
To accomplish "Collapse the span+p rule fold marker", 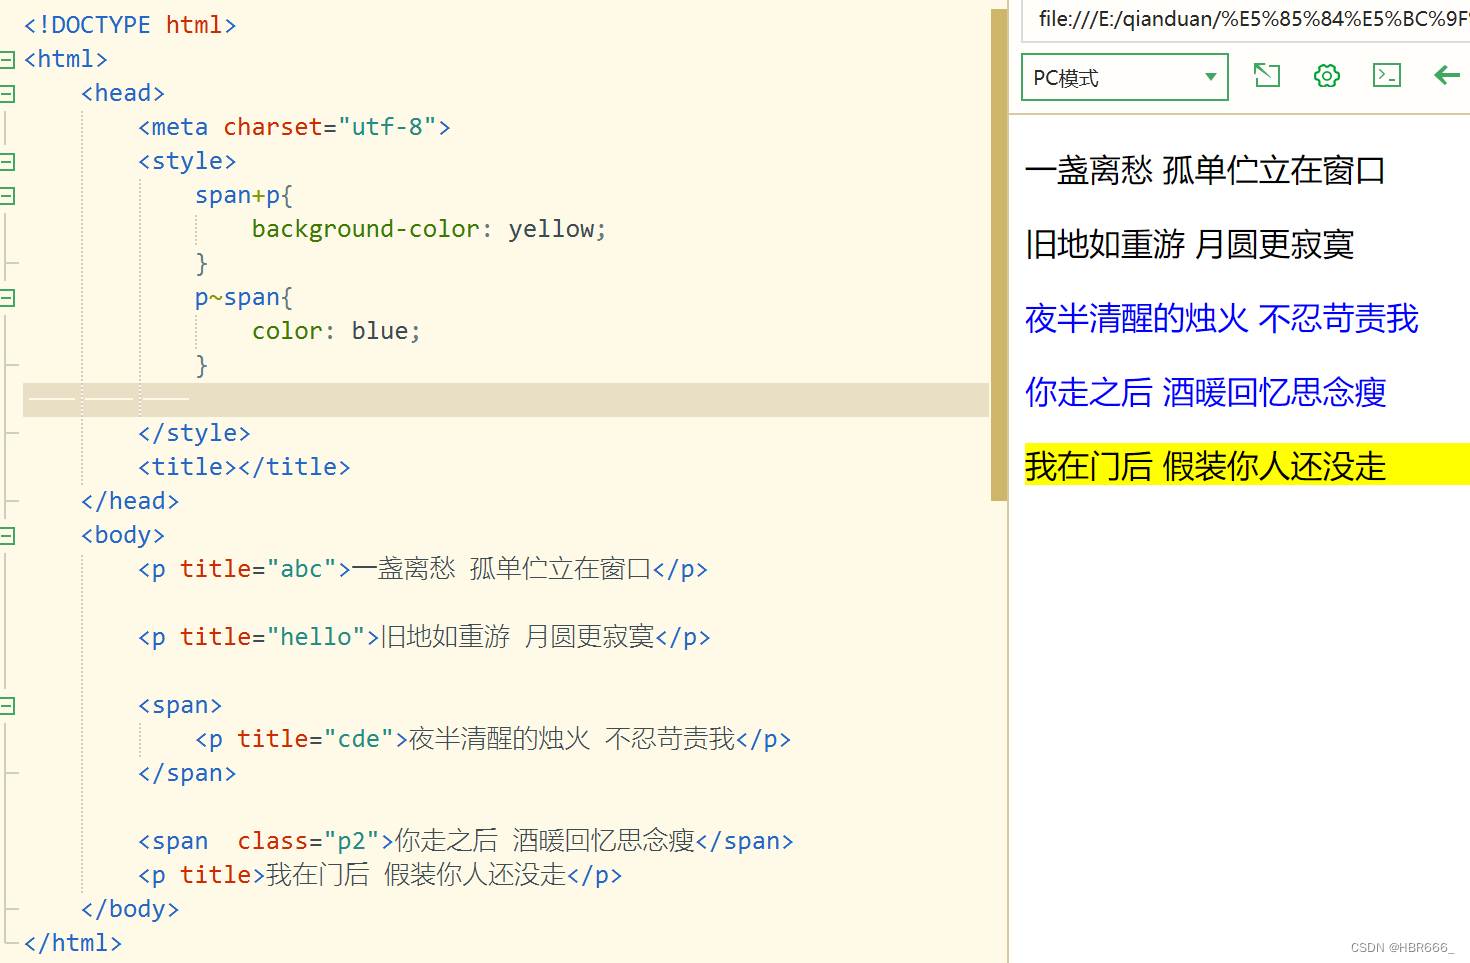I will tap(7, 196).
